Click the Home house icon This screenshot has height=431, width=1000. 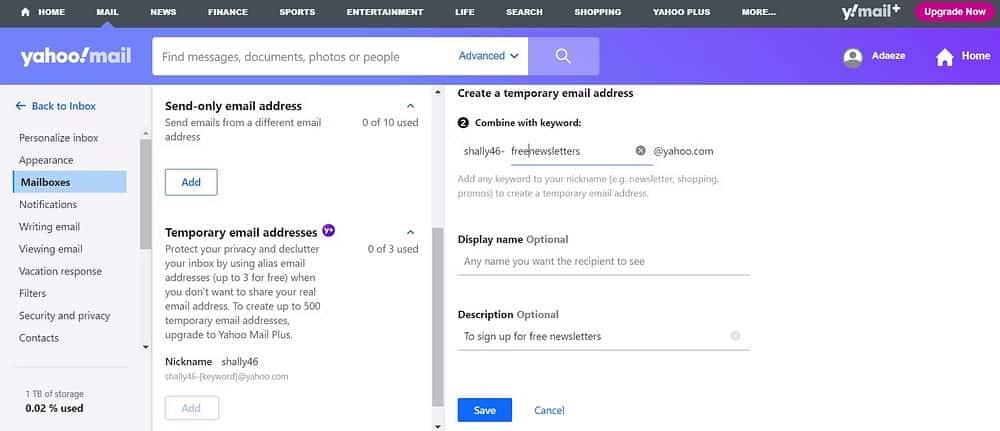pos(945,57)
